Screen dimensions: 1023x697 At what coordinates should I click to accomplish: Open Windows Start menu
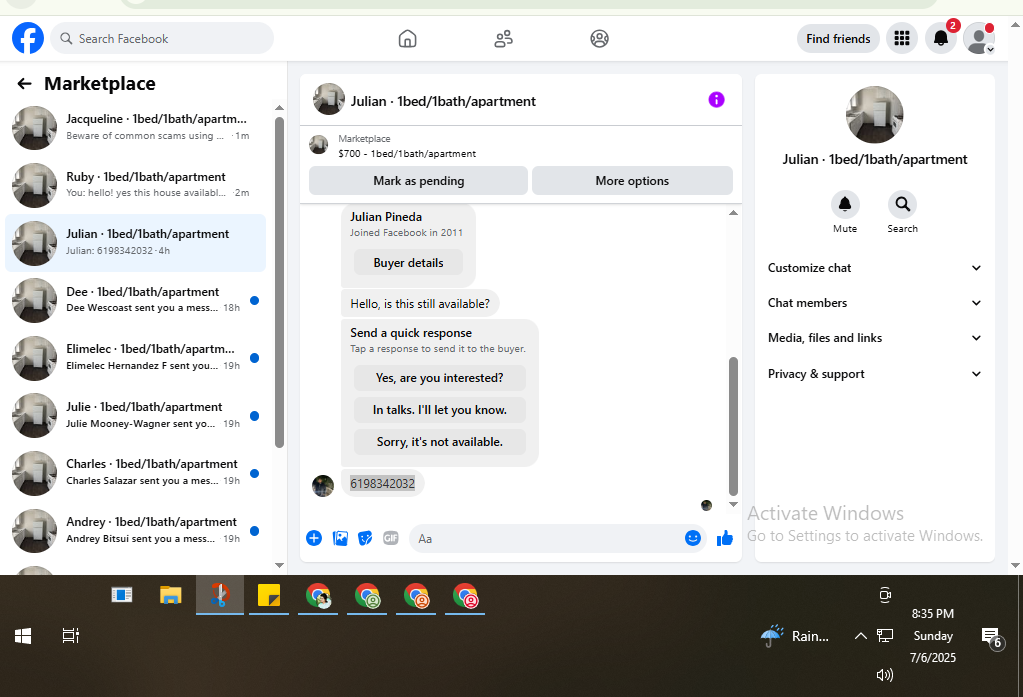23,636
